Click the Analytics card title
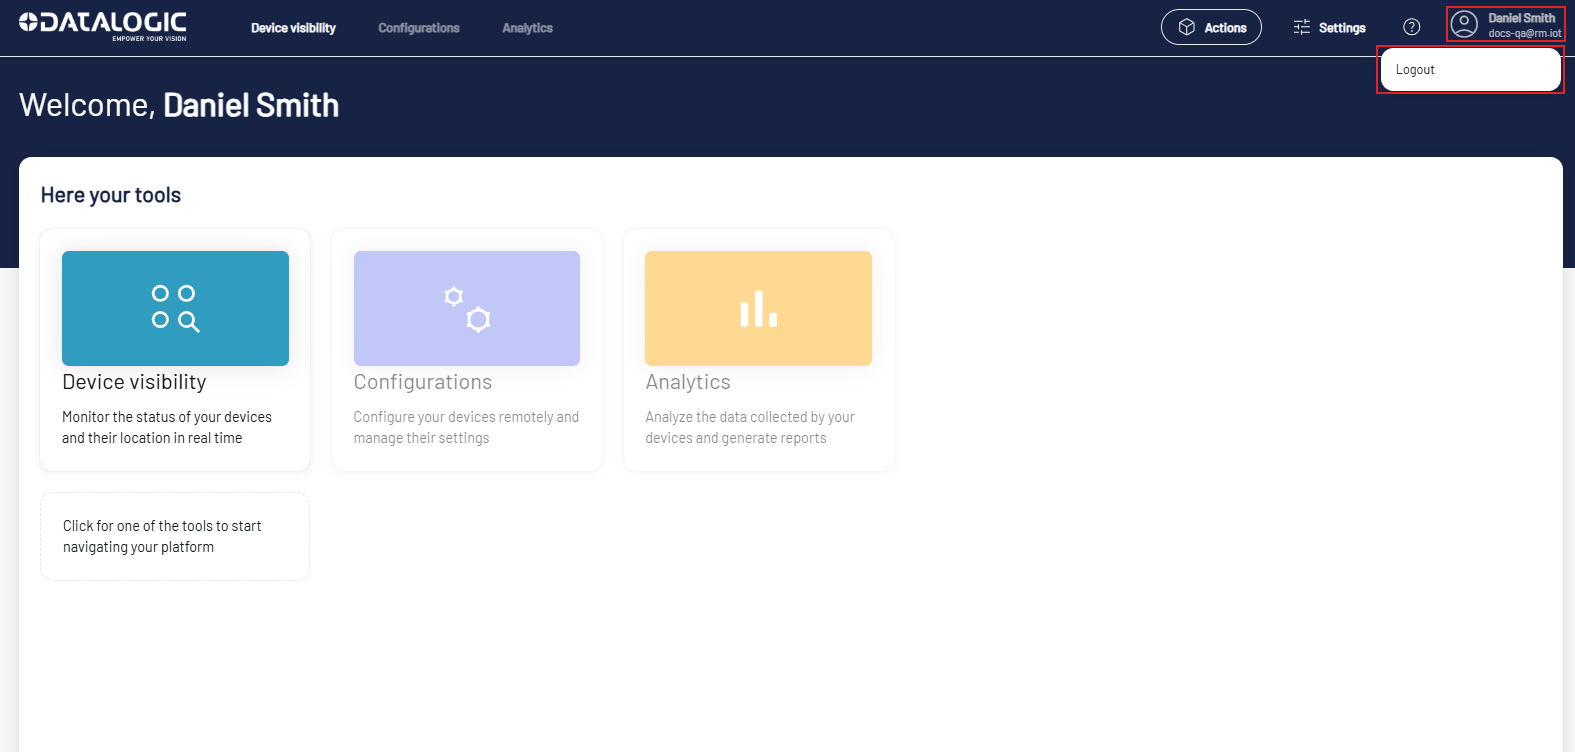Viewport: 1575px width, 752px height. coord(688,382)
